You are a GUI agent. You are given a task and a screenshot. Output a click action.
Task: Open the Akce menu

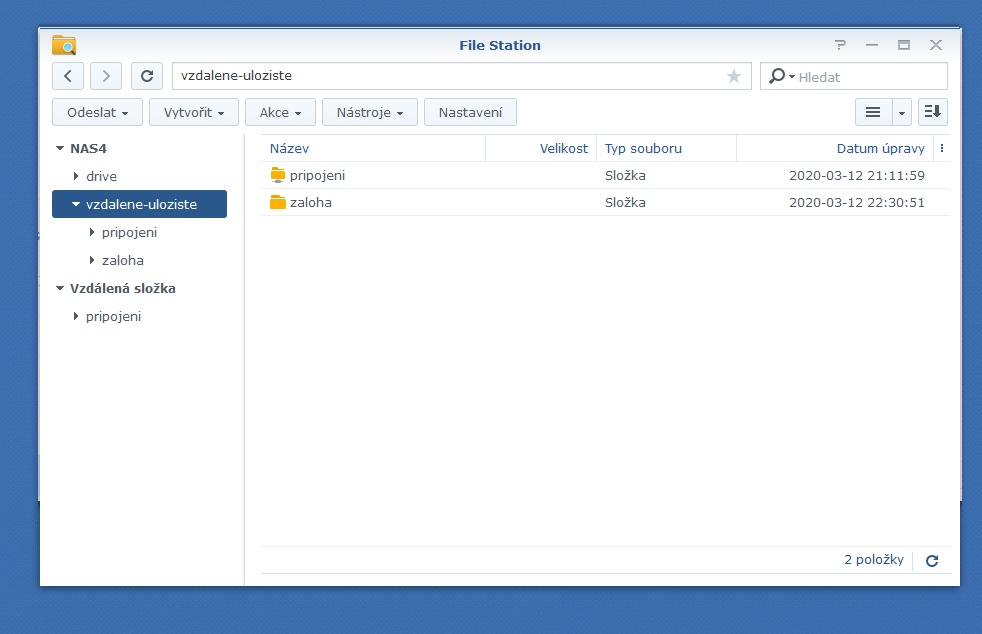[x=280, y=112]
